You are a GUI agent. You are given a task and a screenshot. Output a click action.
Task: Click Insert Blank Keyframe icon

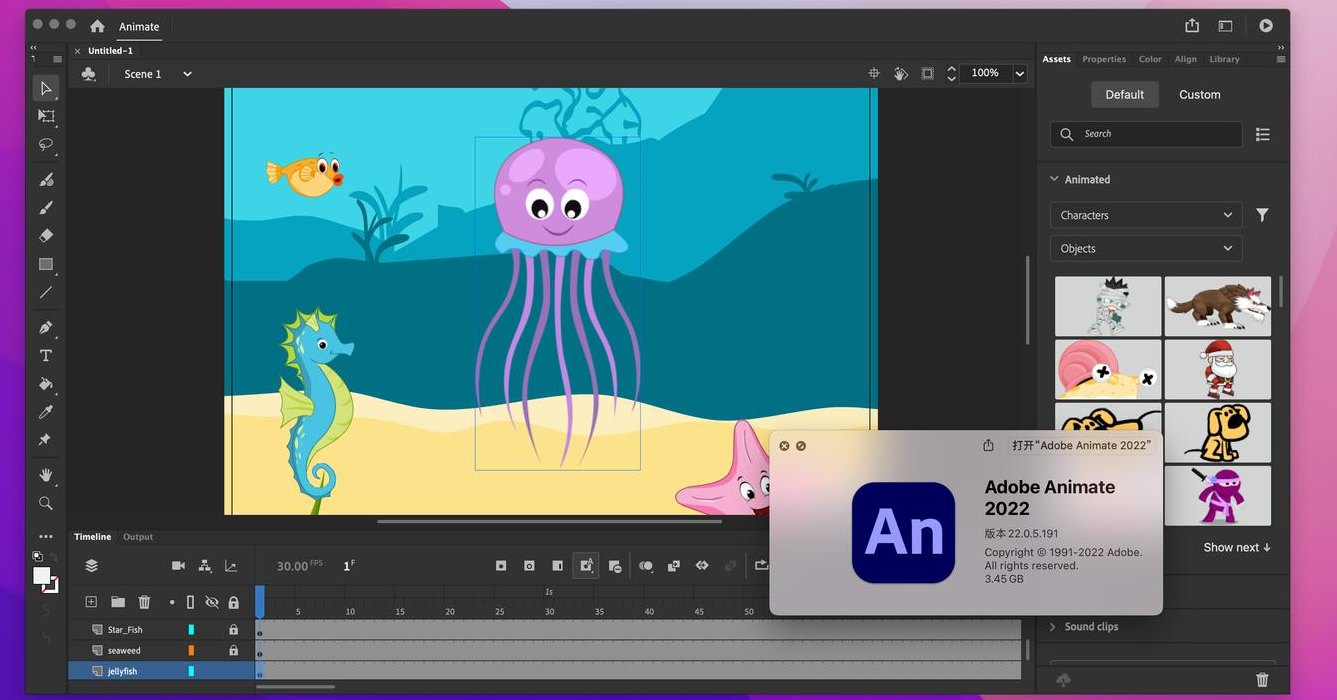tap(529, 566)
